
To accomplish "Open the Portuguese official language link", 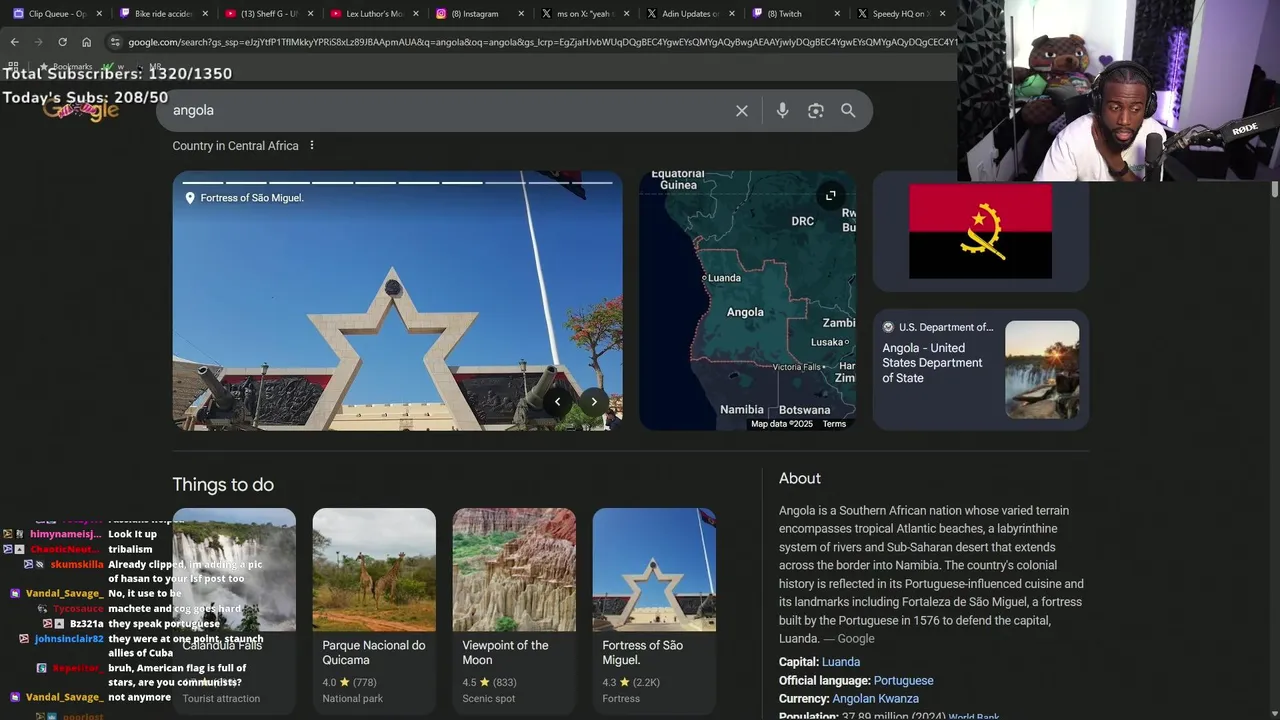I will click(904, 681).
